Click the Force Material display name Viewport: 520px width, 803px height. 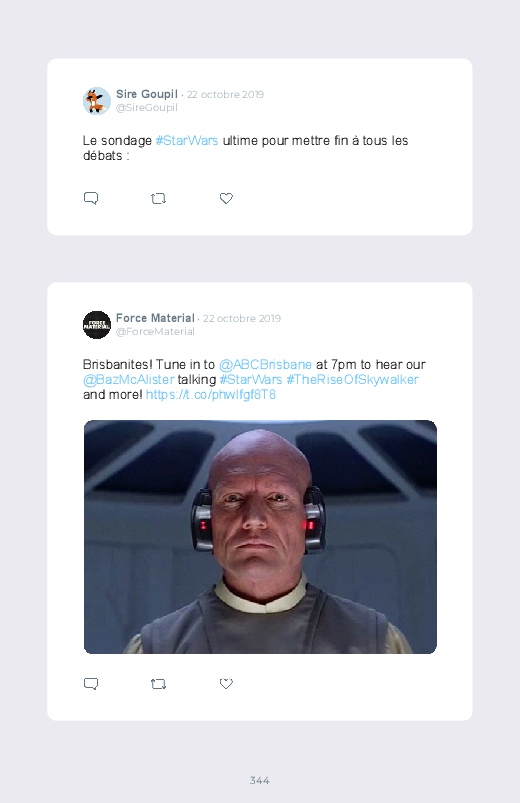(x=155, y=318)
